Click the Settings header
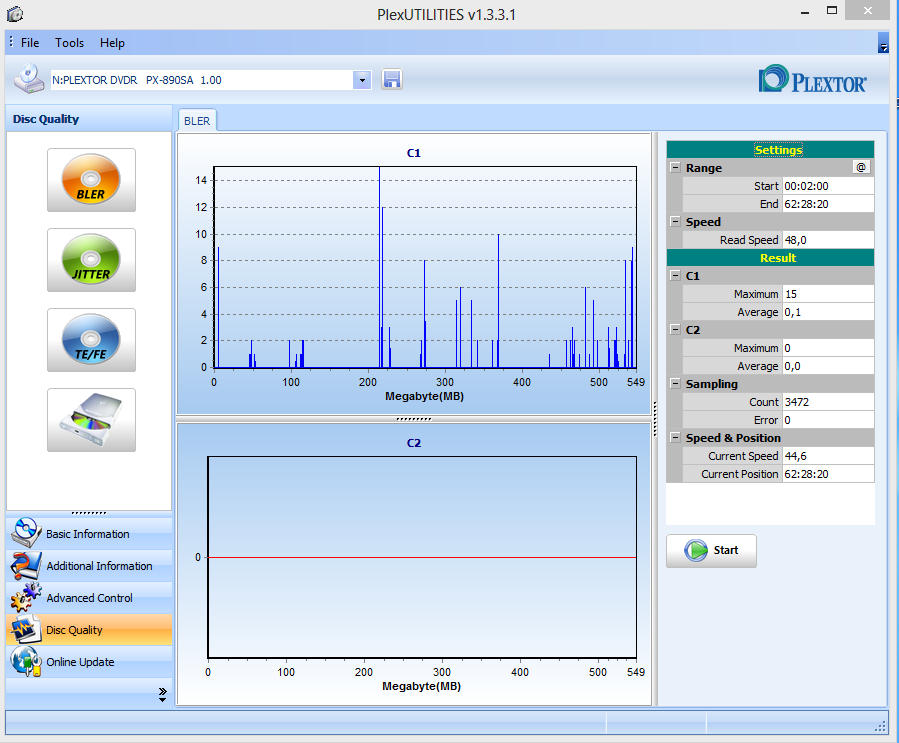This screenshot has width=899, height=743. point(770,150)
